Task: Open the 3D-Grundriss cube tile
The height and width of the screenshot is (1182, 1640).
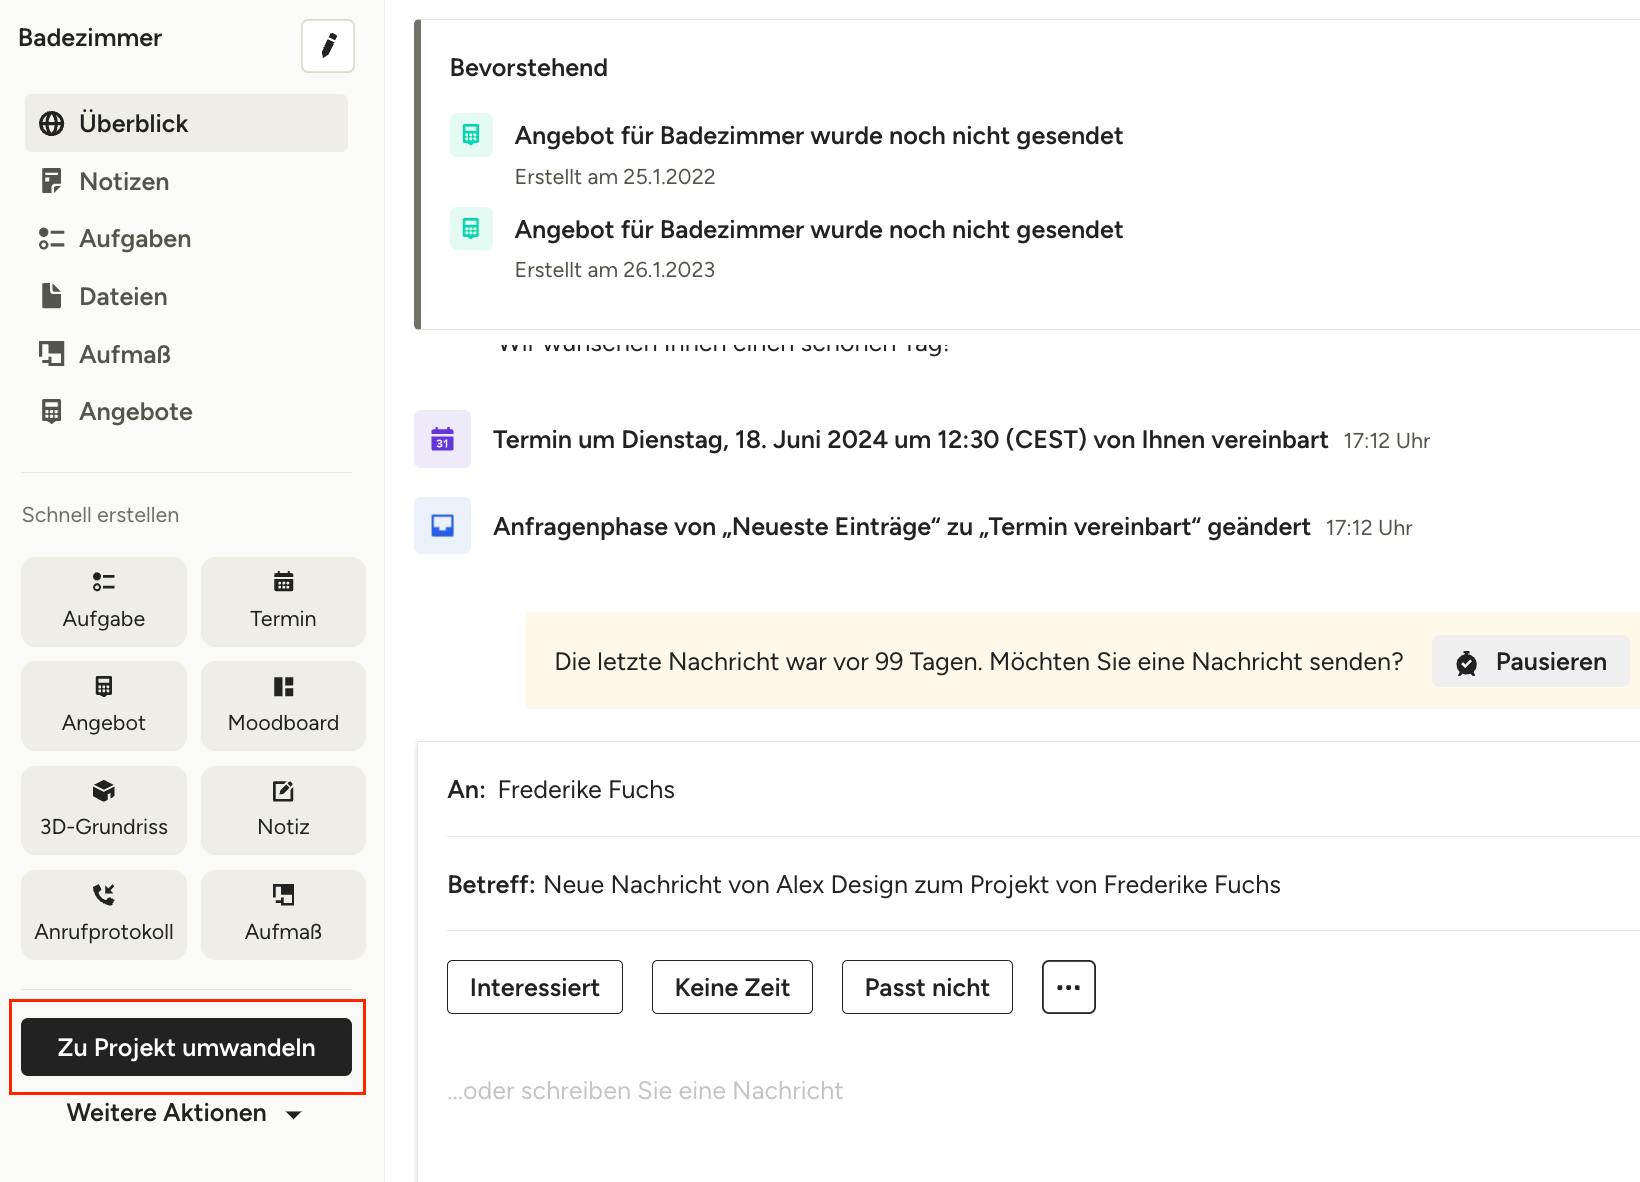Action: click(x=104, y=810)
